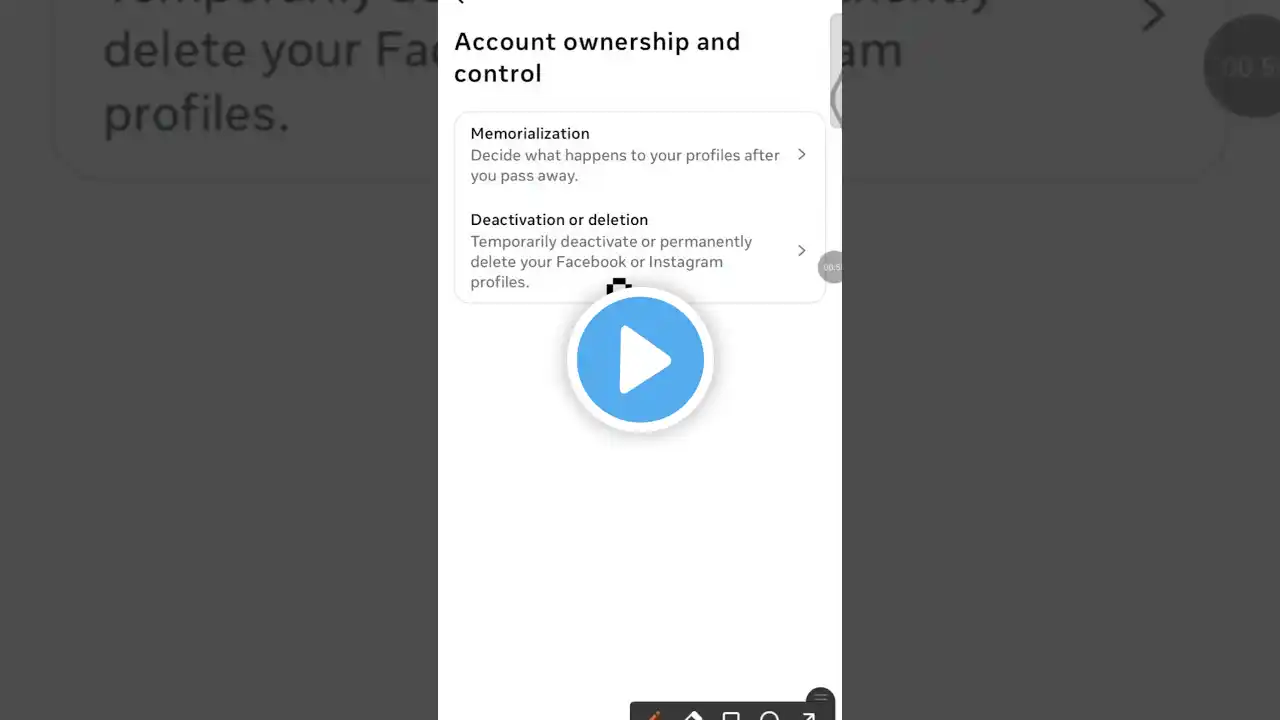Screen dimensions: 1280x720
Task: Click 'Temporarily deactivate or permanently delete' description
Action: [612, 262]
